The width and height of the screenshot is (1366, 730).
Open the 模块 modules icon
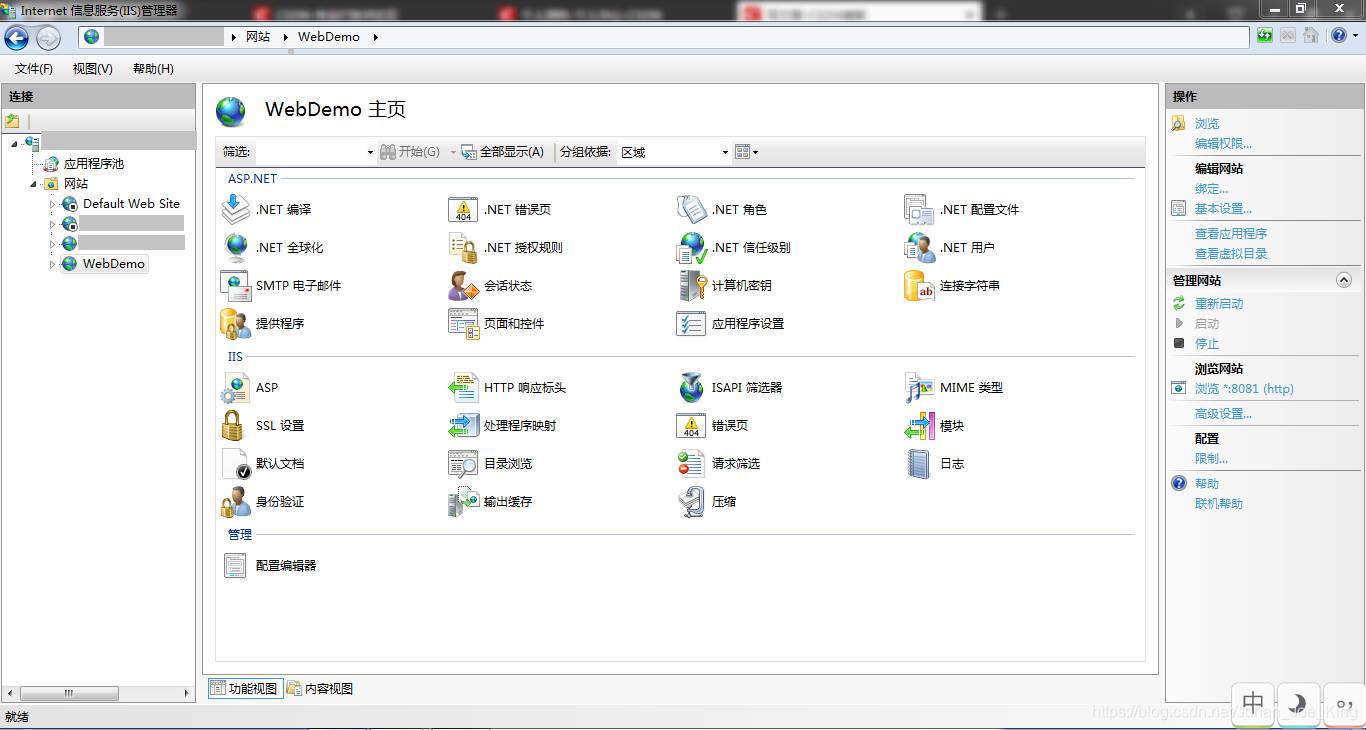pos(919,425)
